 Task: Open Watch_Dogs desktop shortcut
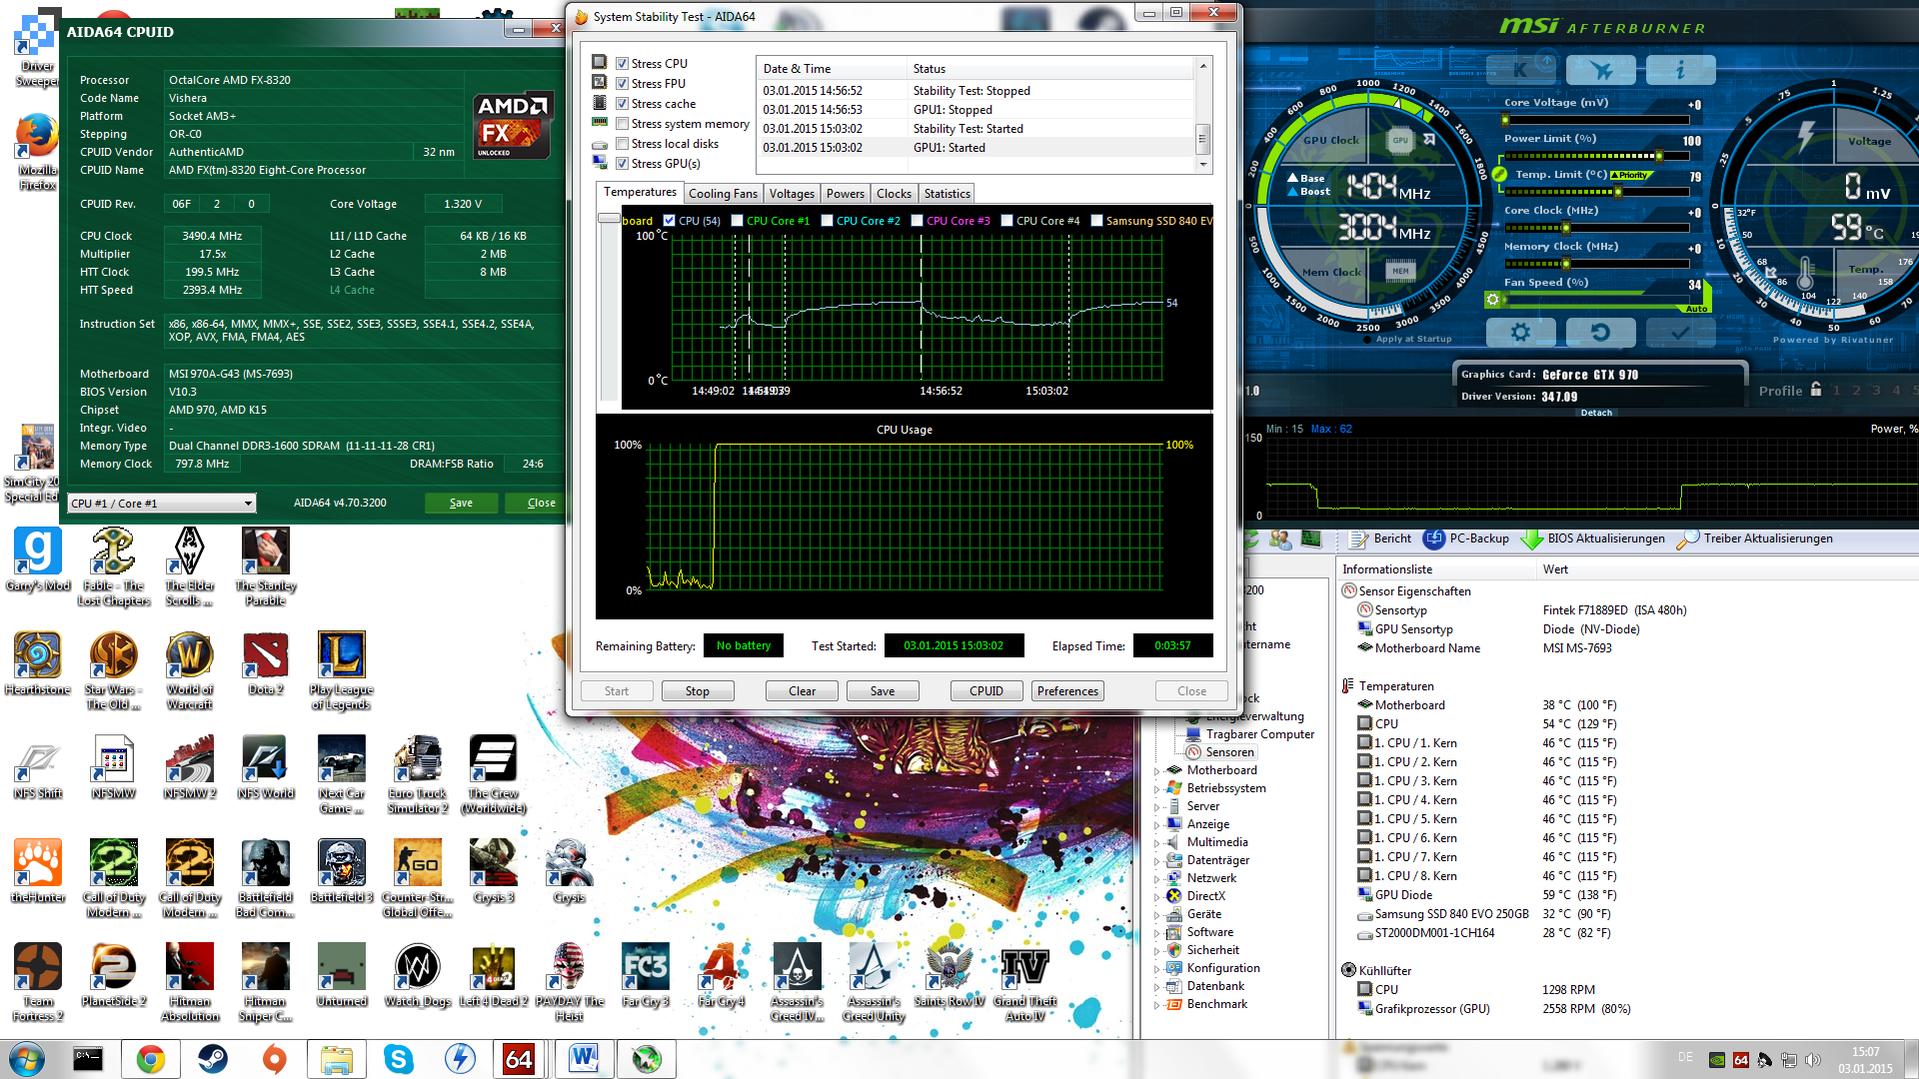(x=418, y=976)
